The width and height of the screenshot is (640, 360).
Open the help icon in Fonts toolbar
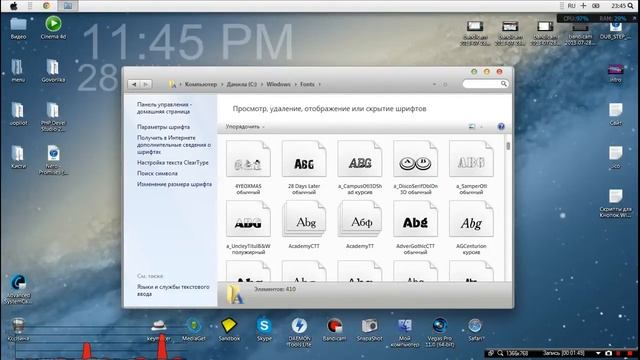point(501,127)
